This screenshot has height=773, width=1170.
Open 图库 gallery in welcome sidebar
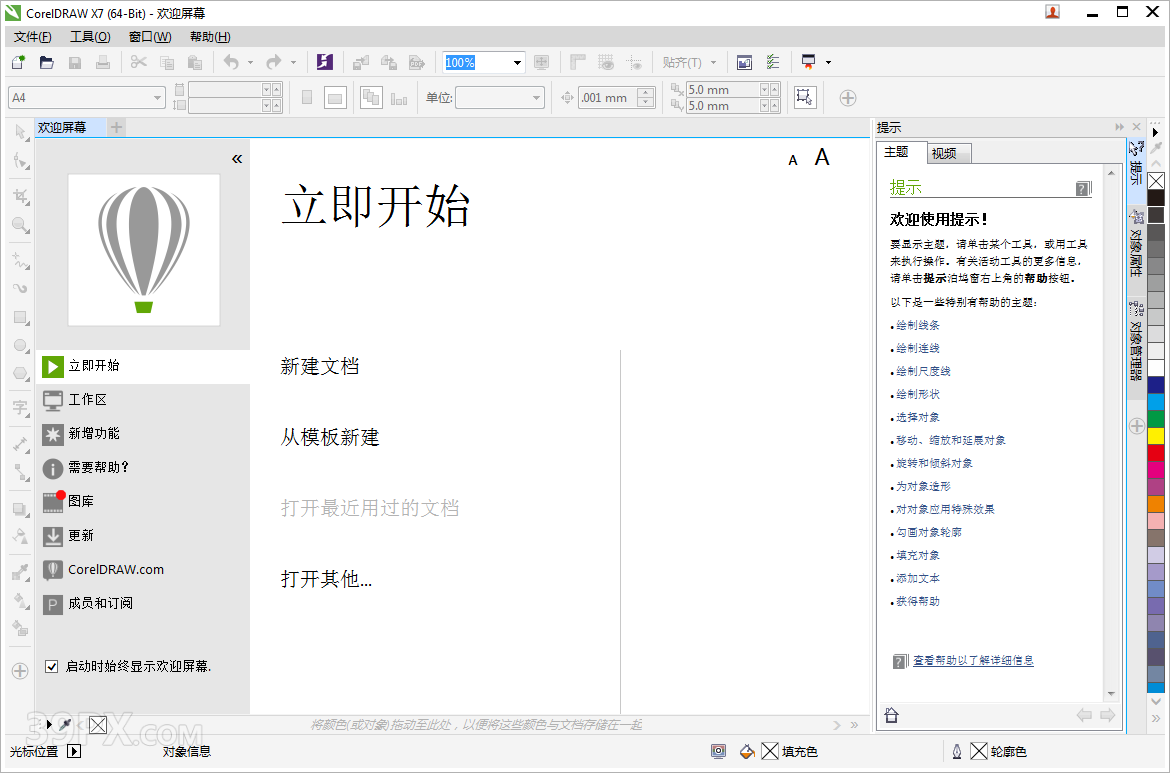[143, 501]
